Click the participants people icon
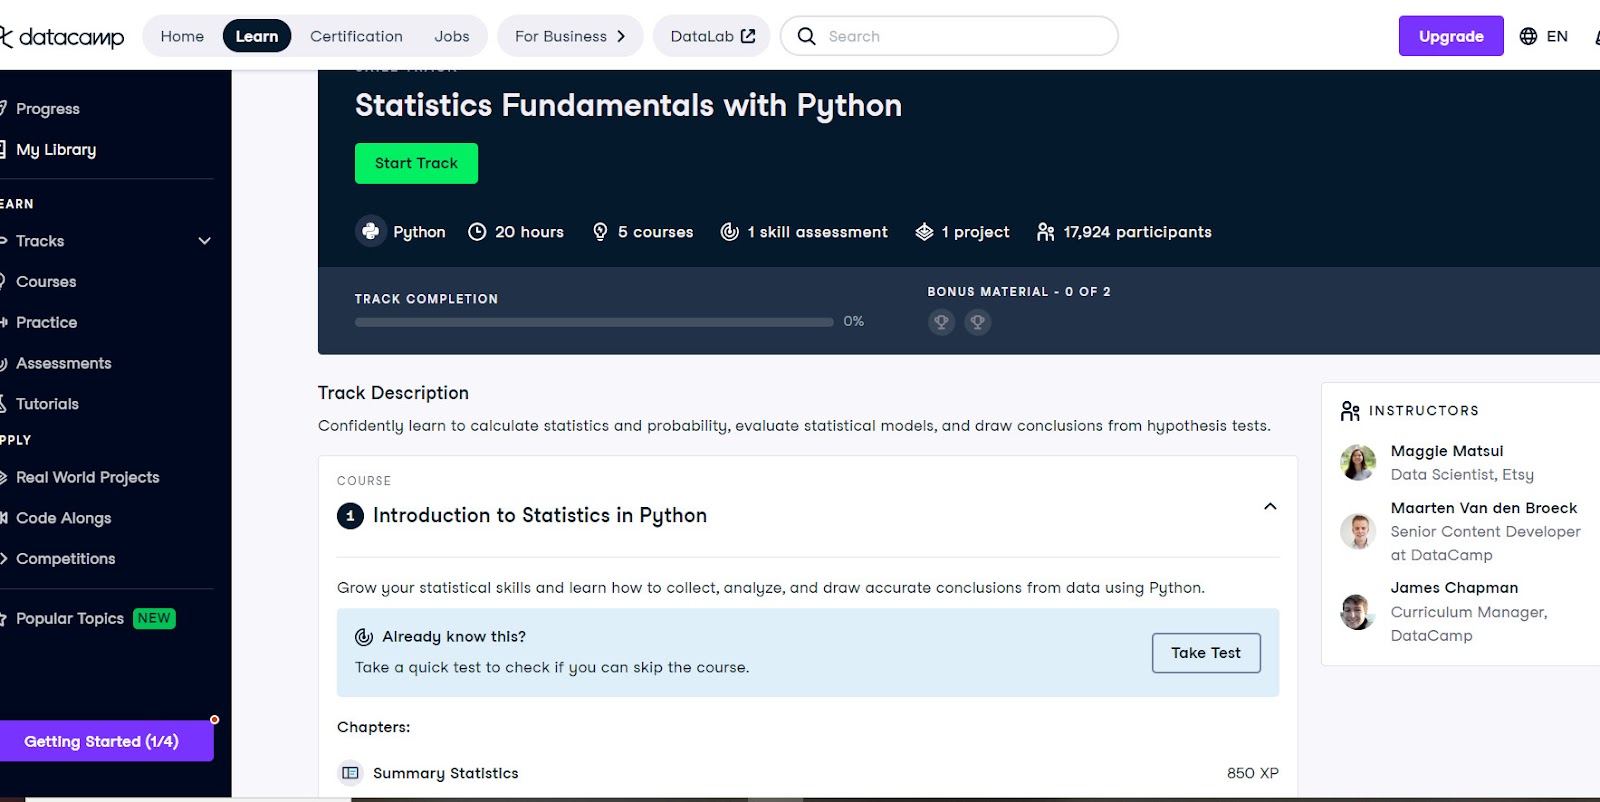The image size is (1600, 802). (1046, 232)
